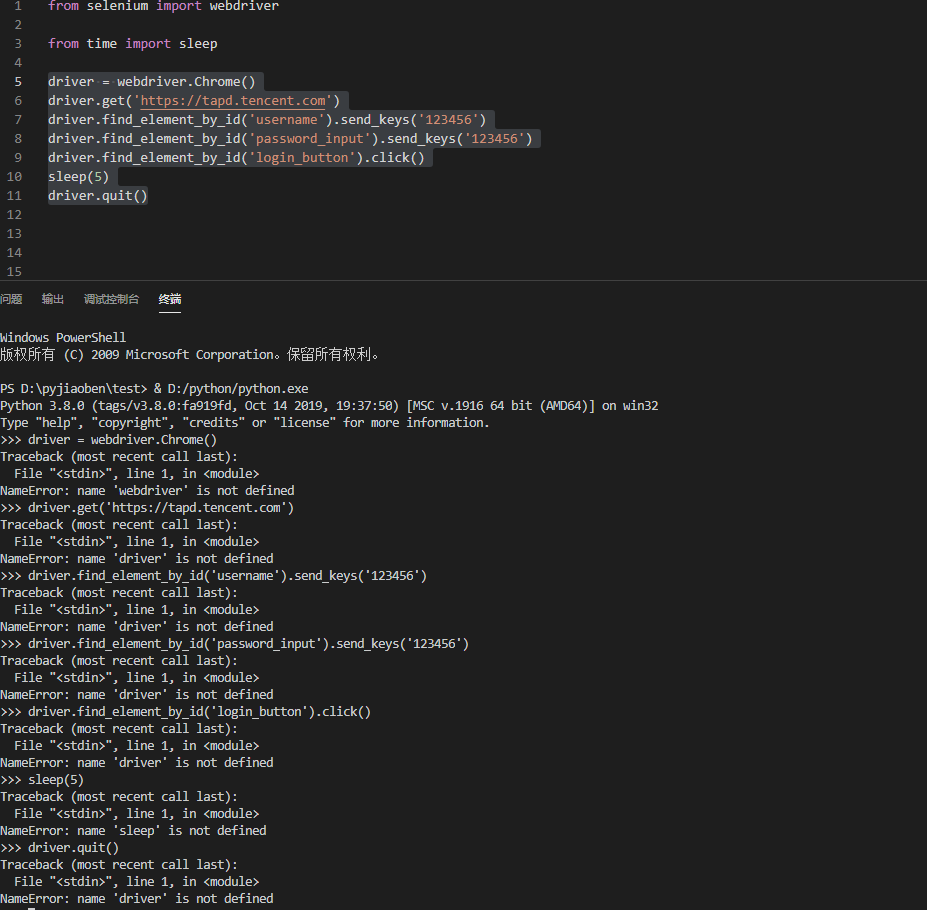Click 'driver.quit()' on editor line 11

98,195
